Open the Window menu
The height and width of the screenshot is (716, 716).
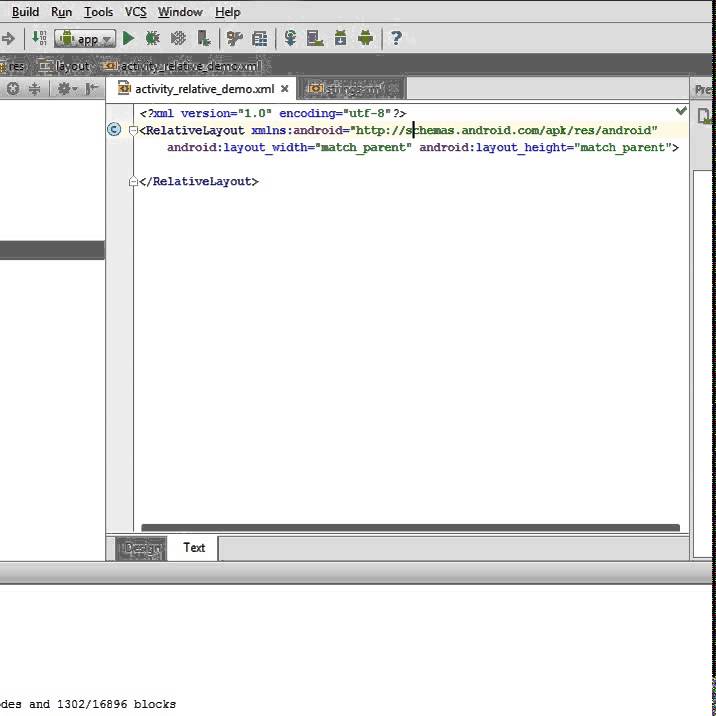click(180, 12)
